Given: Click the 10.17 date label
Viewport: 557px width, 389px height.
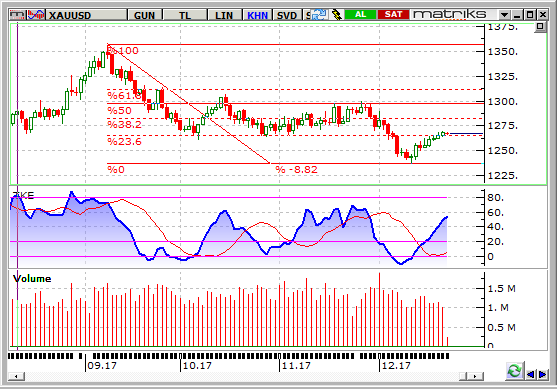Looking at the screenshot, I should point(197,366).
